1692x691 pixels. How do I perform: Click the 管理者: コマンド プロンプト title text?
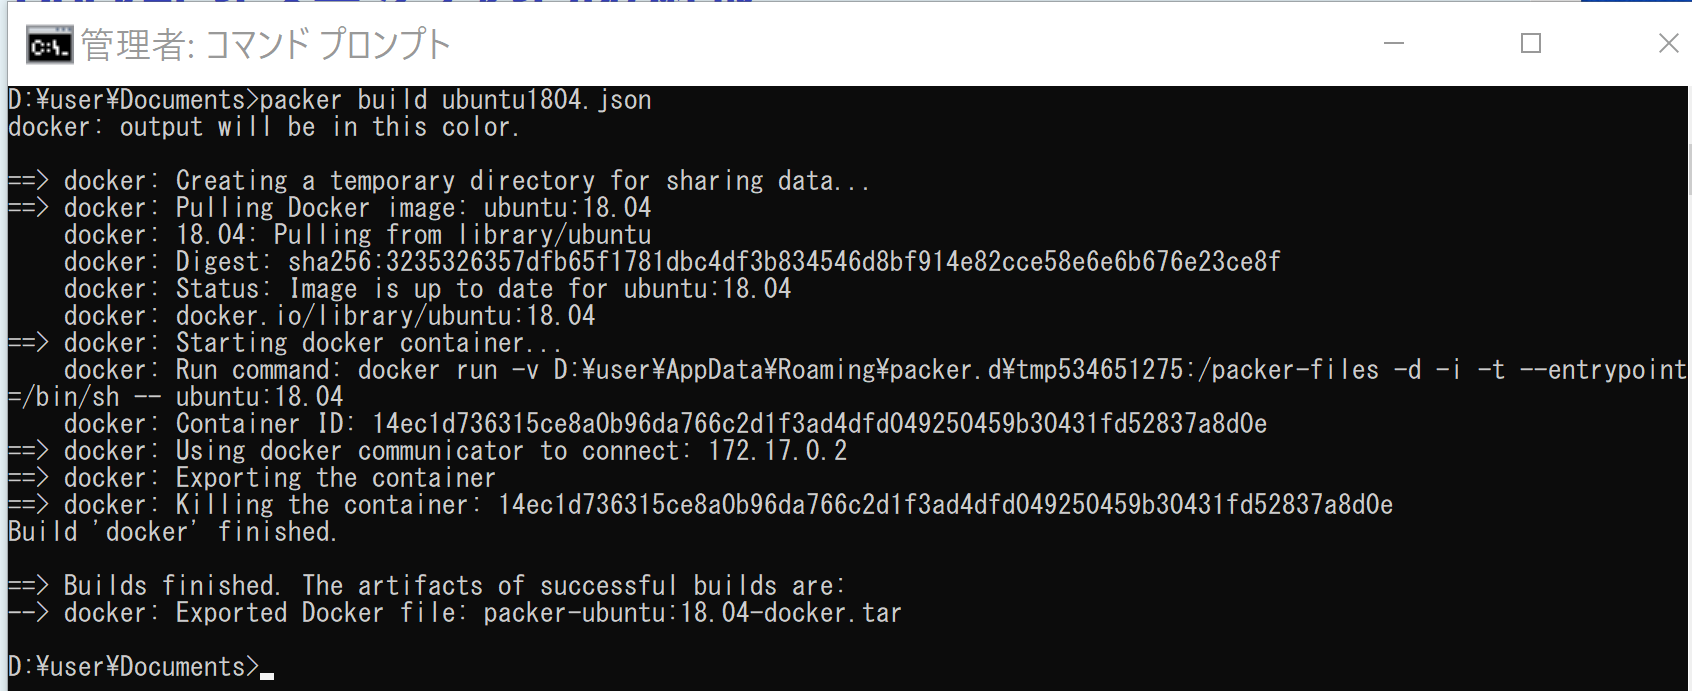pyautogui.click(x=266, y=45)
